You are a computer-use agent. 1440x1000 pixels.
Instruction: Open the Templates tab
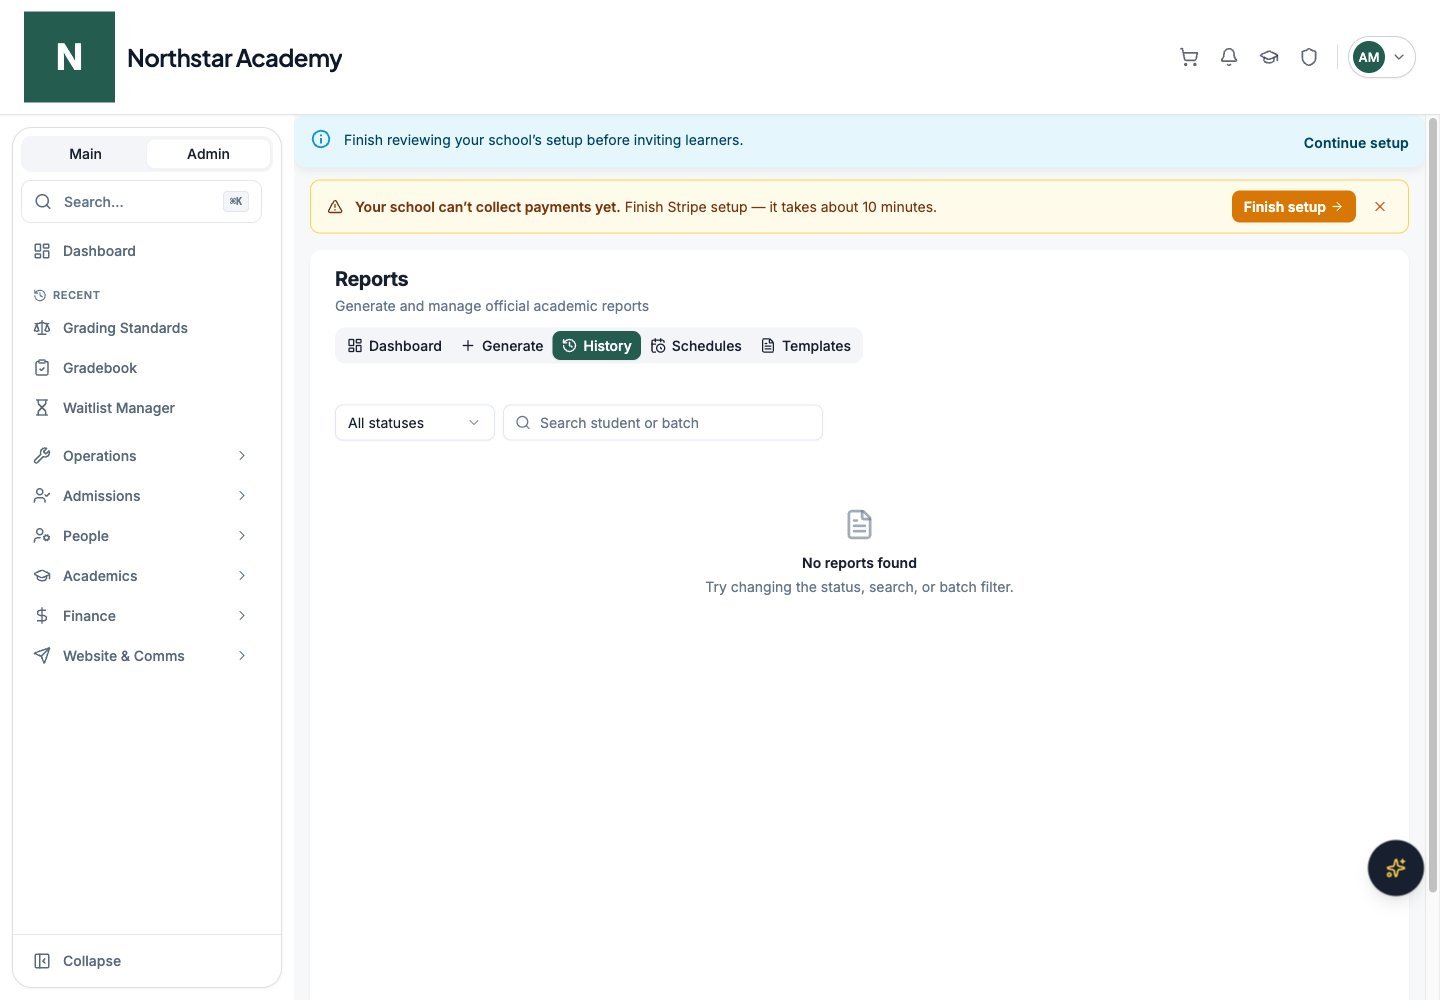(806, 346)
